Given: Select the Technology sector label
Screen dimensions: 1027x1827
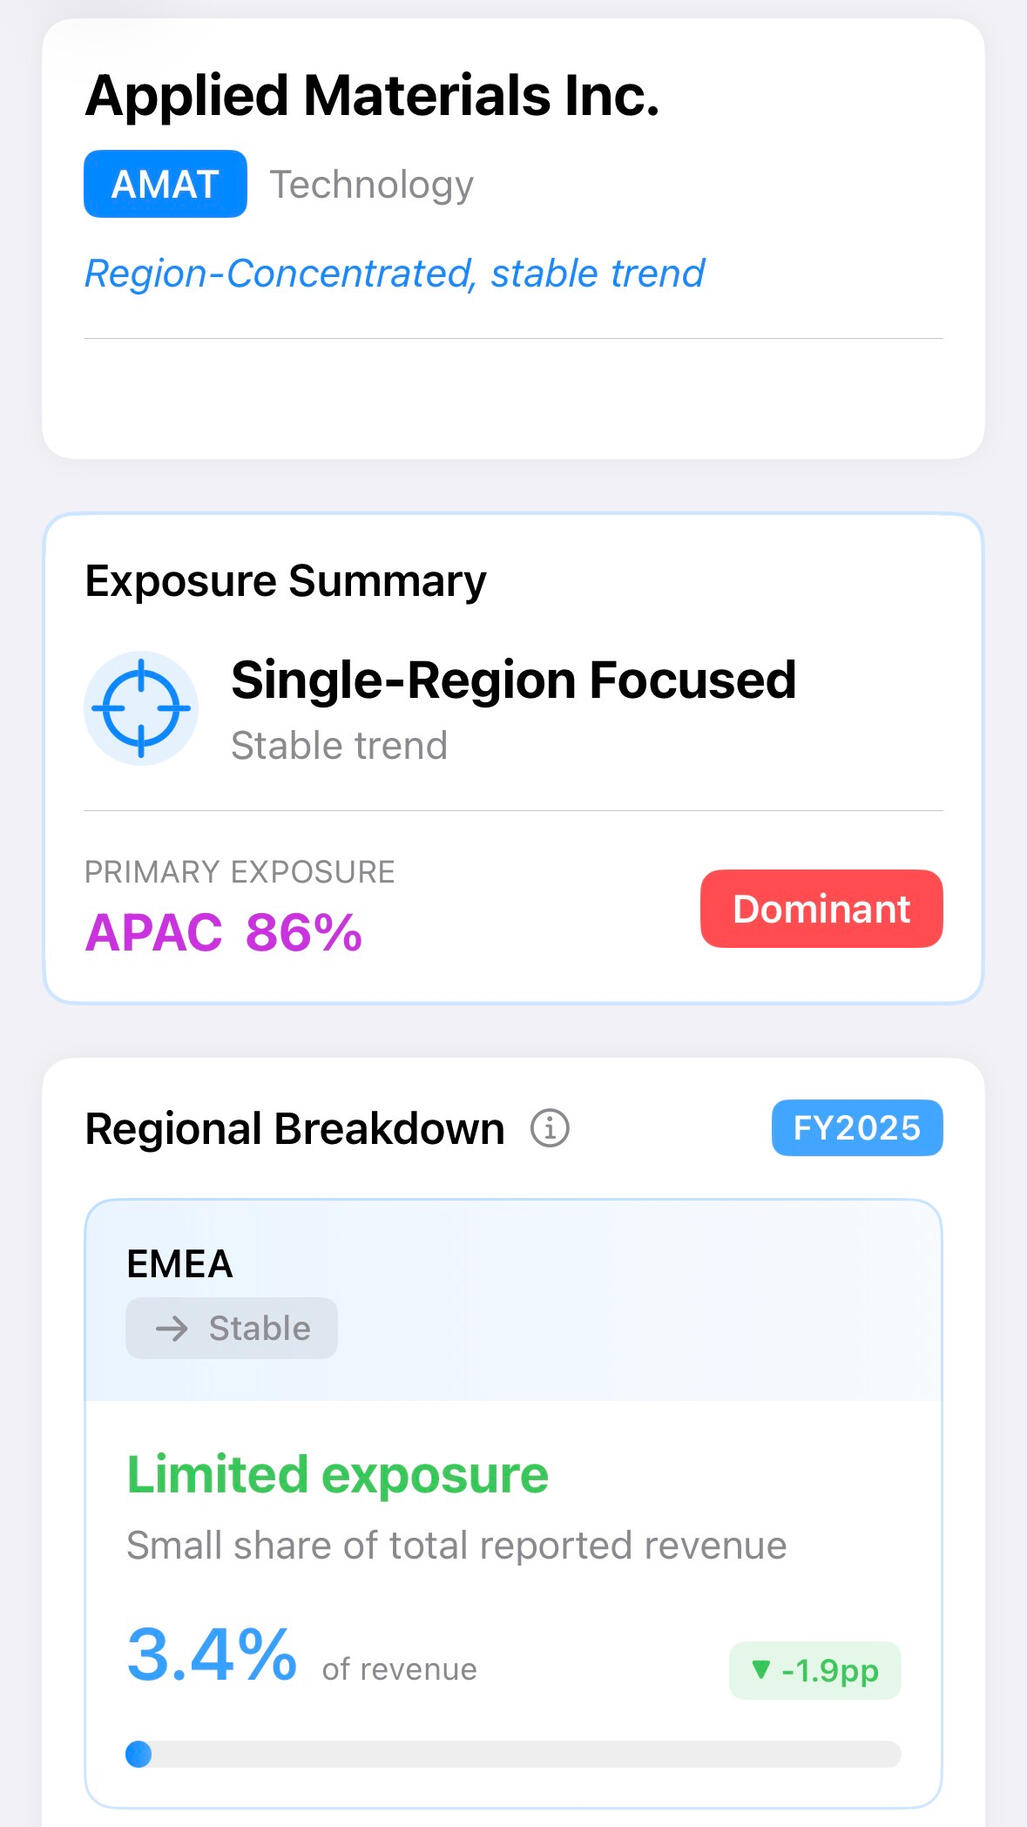Looking at the screenshot, I should point(371,185).
